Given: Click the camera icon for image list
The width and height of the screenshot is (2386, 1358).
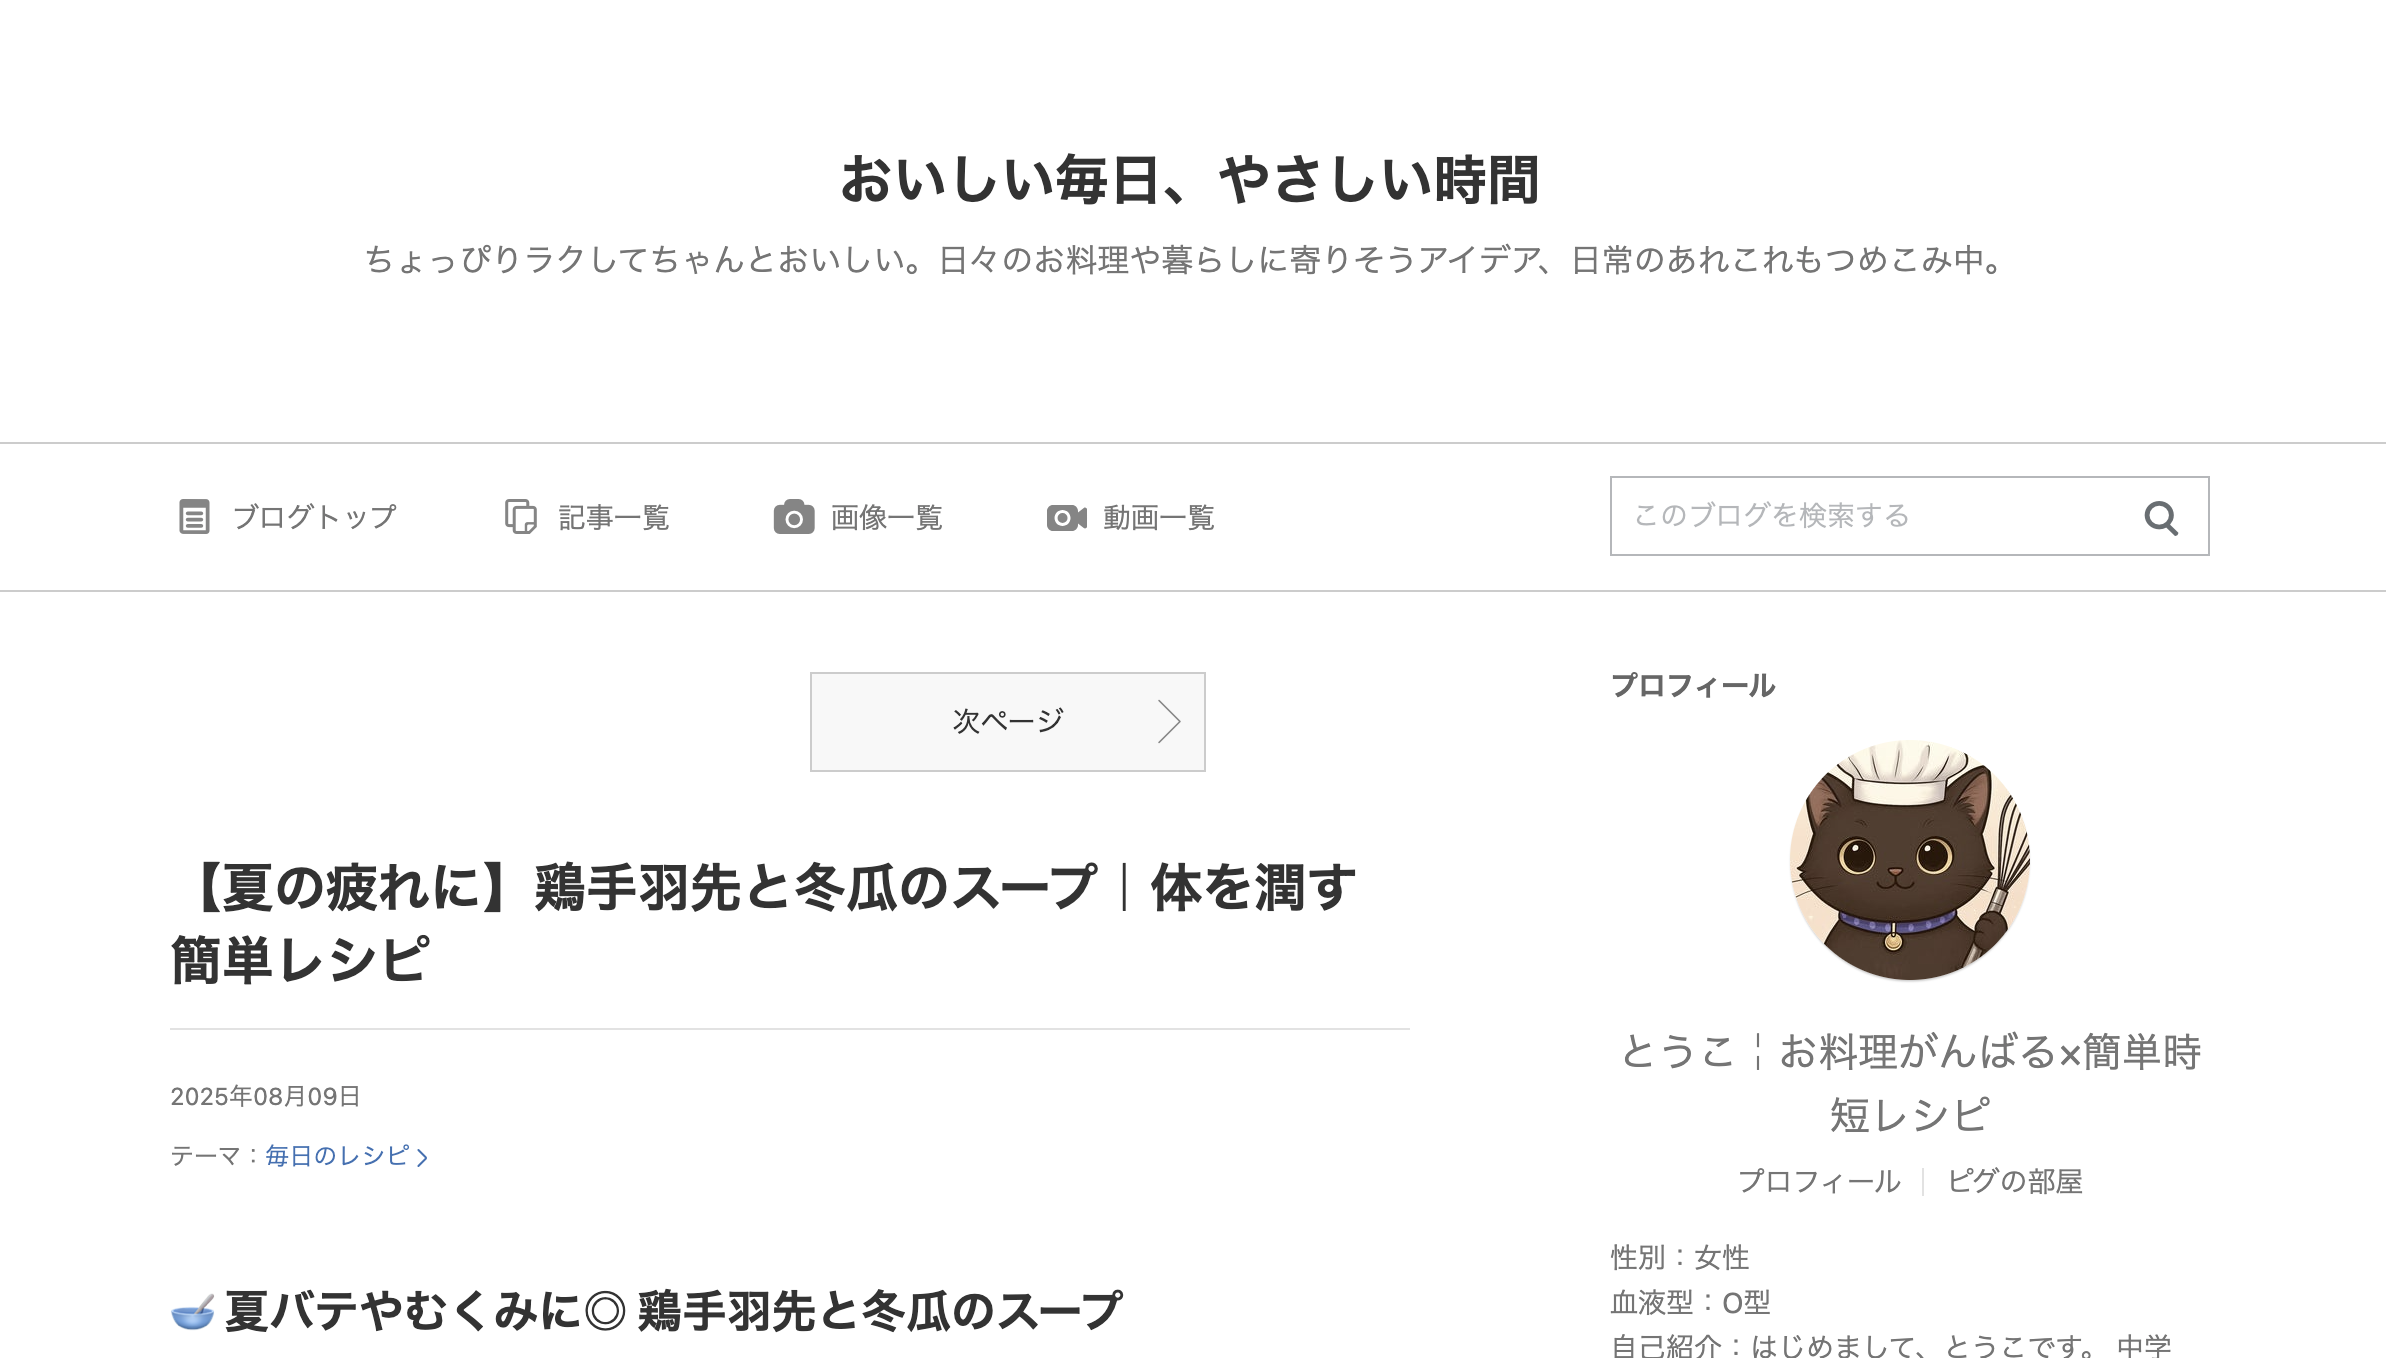Looking at the screenshot, I should pos(793,517).
